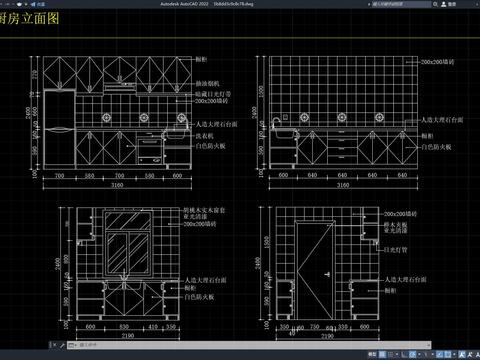Click the object snap tracking icon

[x=439, y=354]
